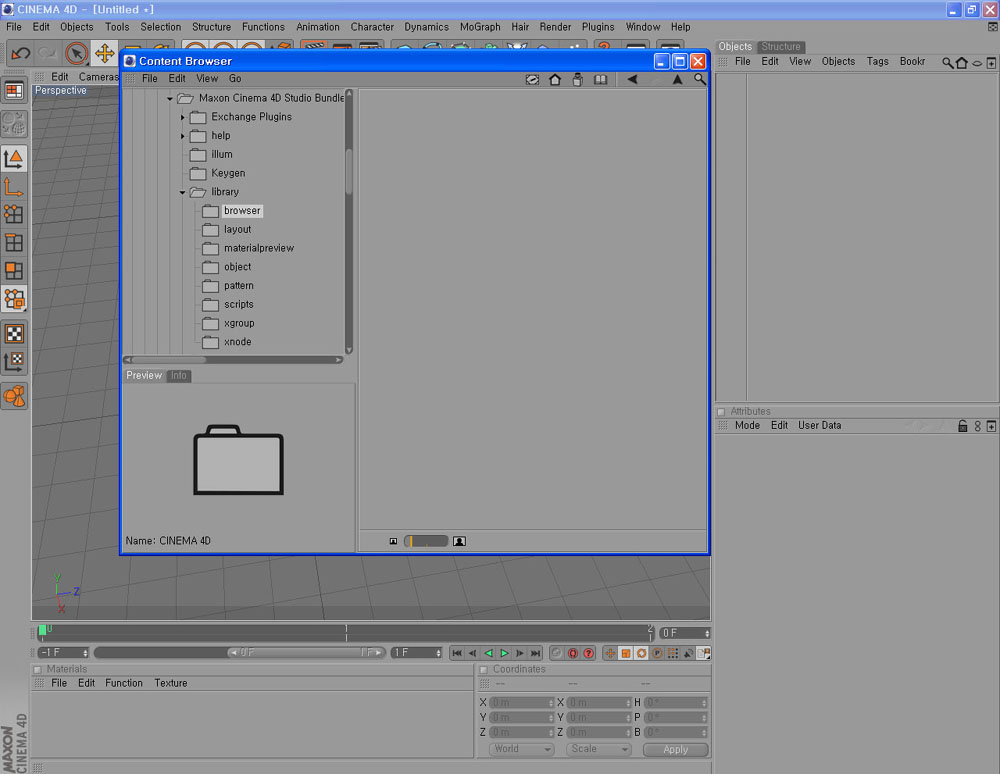Screen dimensions: 1000x774
Task: Click the Apply button in Coordinates
Action: tap(675, 750)
